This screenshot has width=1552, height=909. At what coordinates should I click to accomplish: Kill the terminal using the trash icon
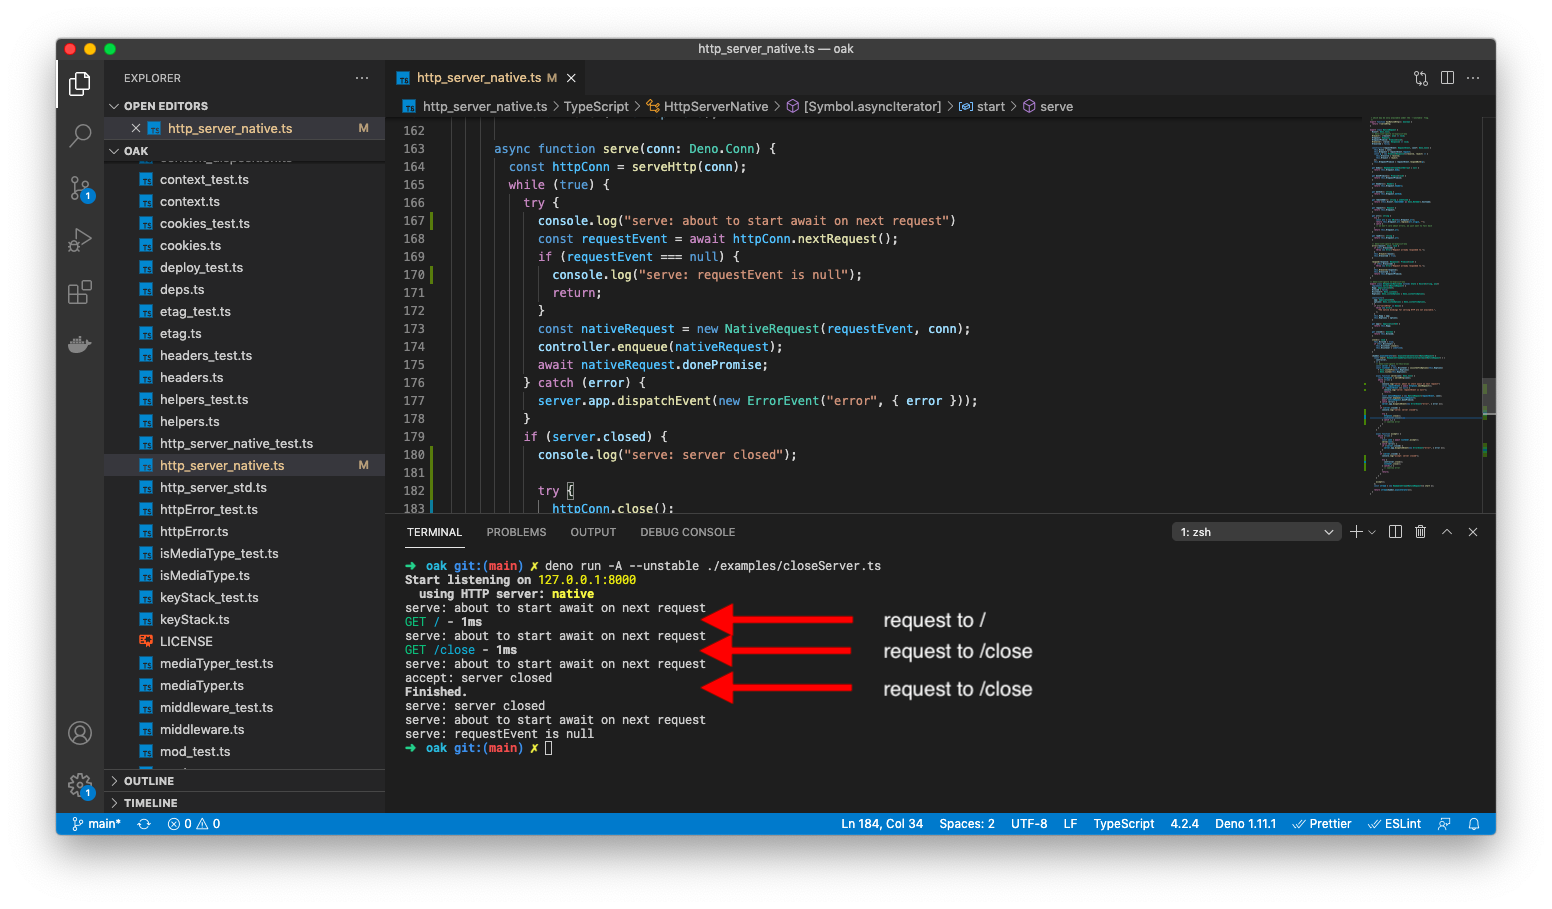pyautogui.click(x=1420, y=531)
